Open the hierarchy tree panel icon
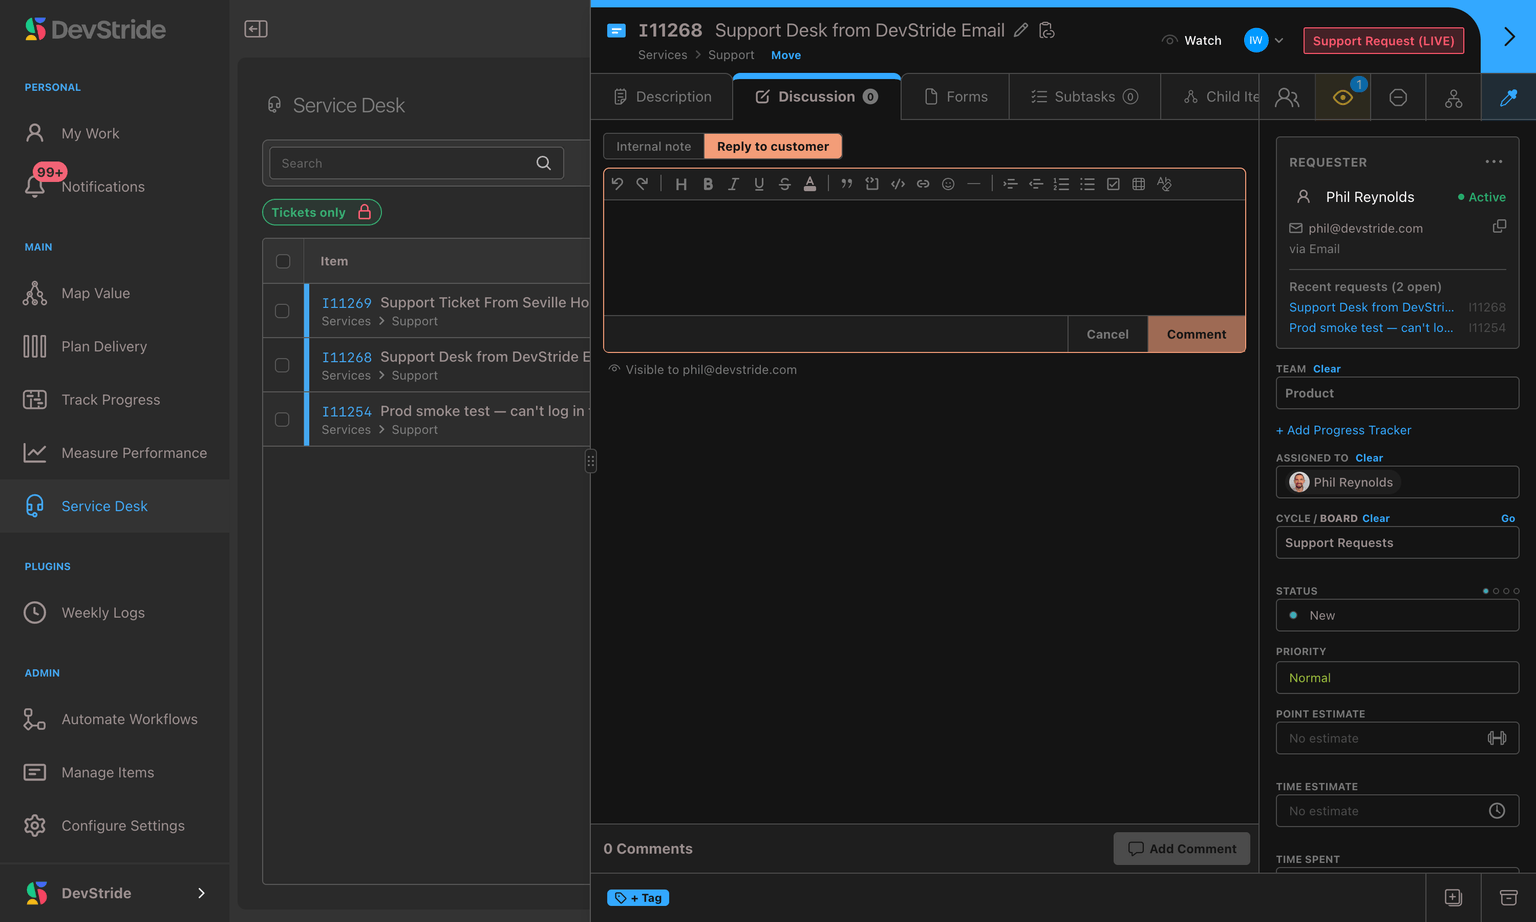Viewport: 1536px width, 922px height. 1453,97
